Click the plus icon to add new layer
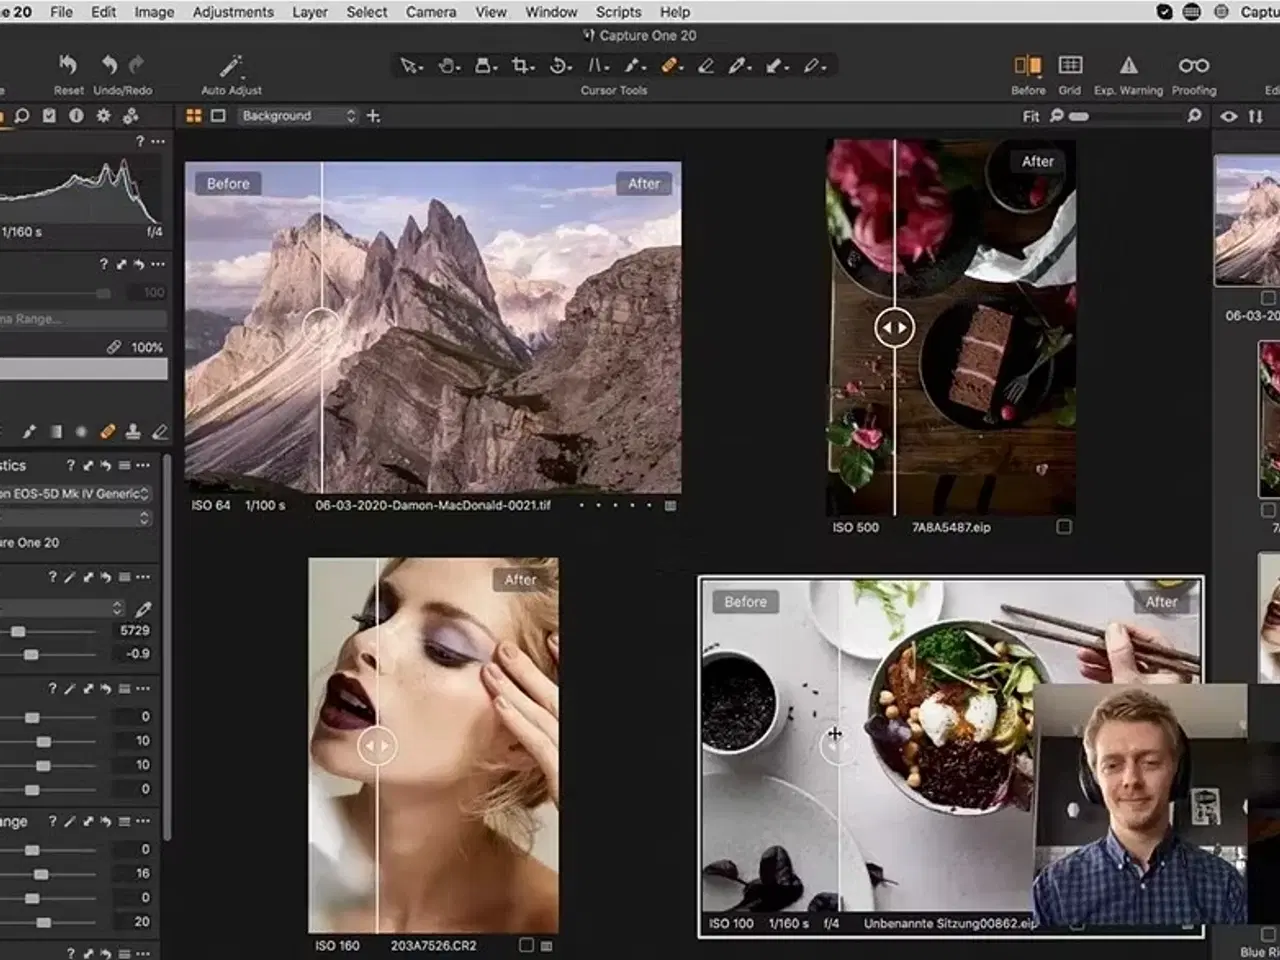1280x960 pixels. tap(373, 116)
